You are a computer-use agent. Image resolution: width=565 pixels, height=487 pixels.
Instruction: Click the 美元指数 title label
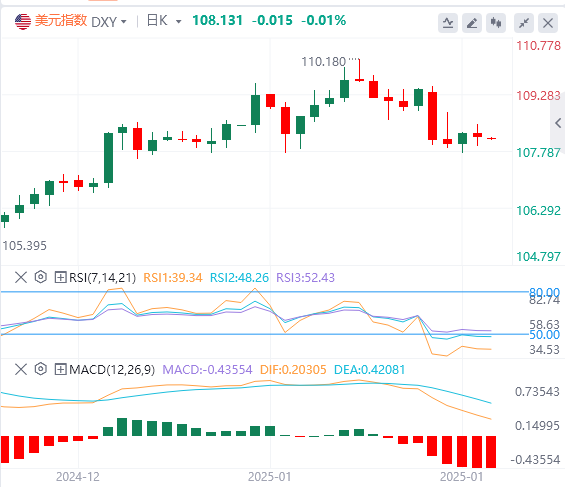pos(61,21)
